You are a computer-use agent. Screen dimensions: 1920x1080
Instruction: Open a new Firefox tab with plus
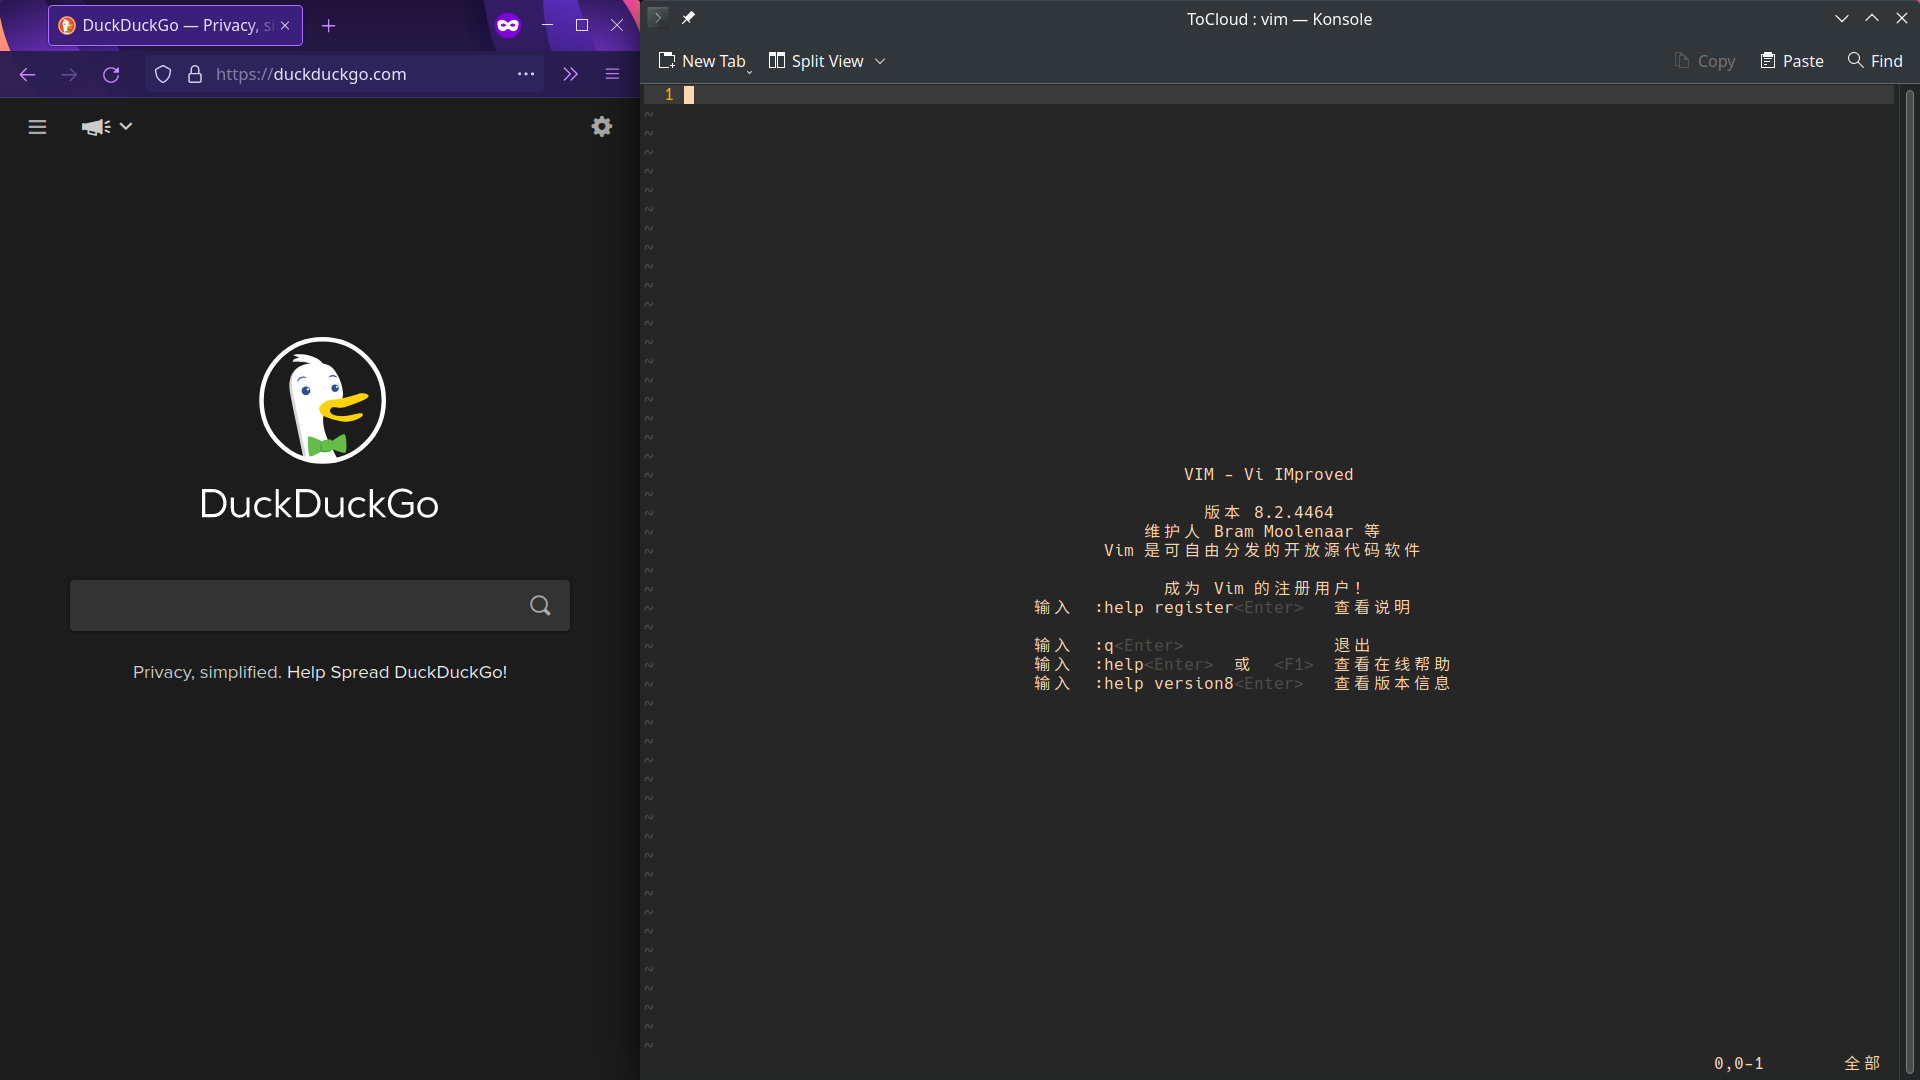pos(328,26)
